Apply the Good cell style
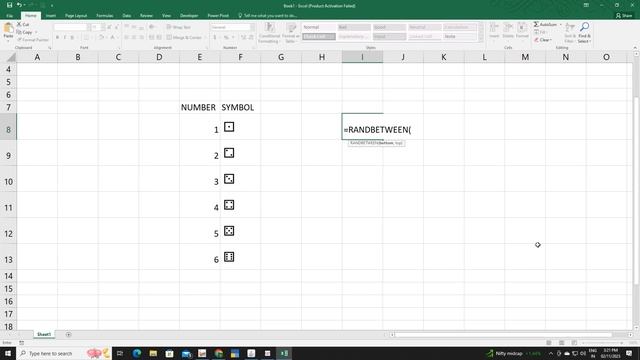640x360 pixels. [389, 27]
